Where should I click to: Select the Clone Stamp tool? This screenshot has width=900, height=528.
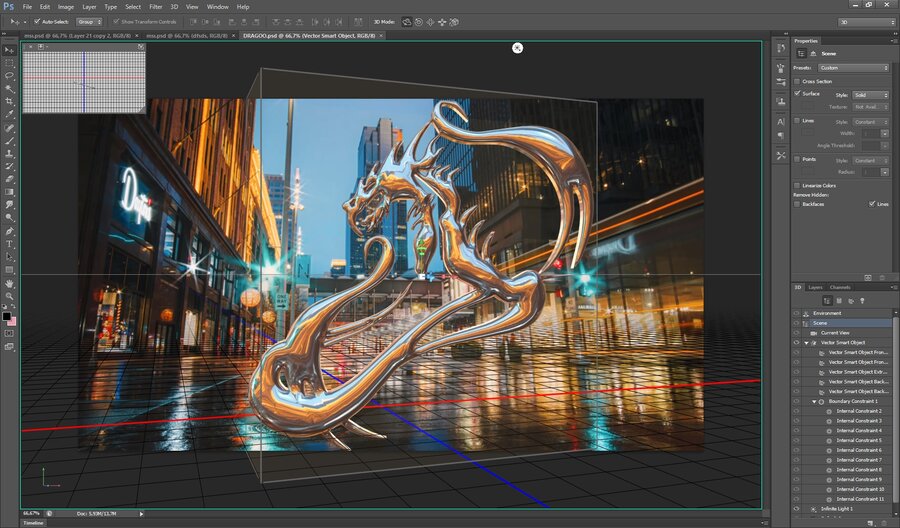tap(9, 154)
